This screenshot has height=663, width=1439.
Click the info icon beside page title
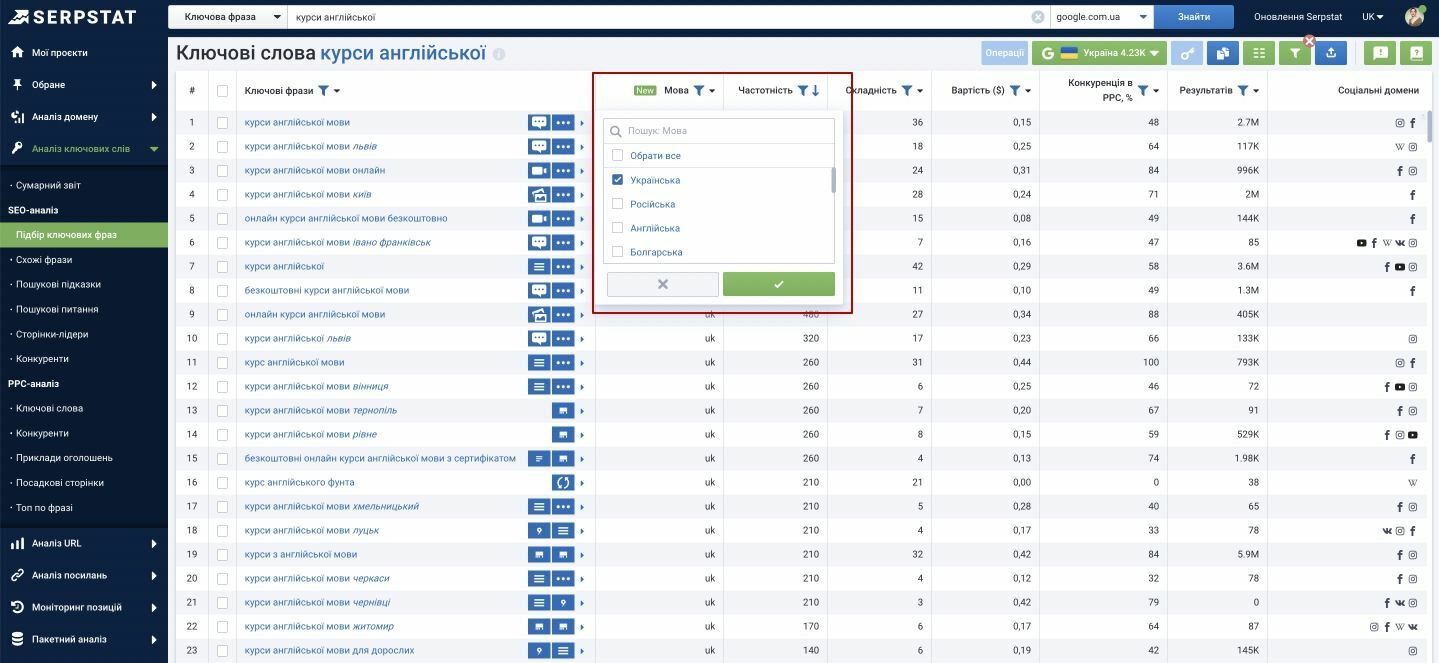499,54
